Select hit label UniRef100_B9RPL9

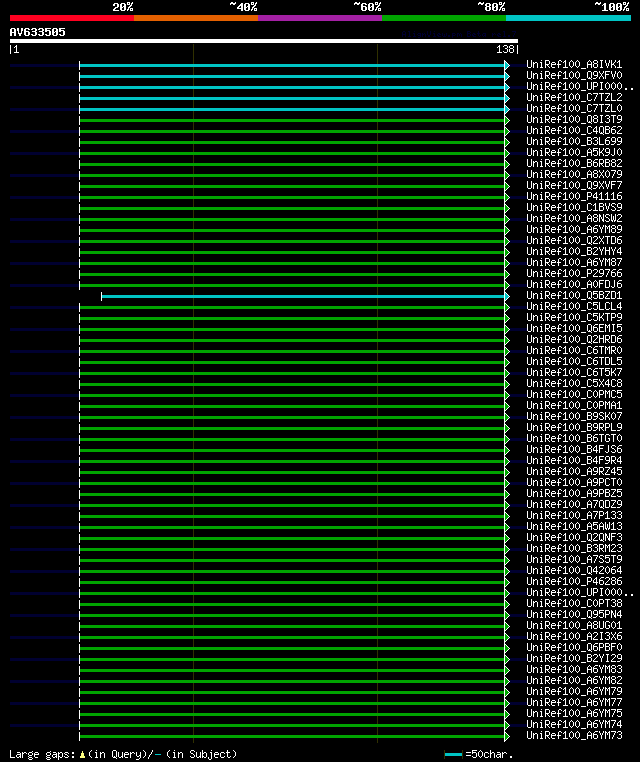pos(574,427)
